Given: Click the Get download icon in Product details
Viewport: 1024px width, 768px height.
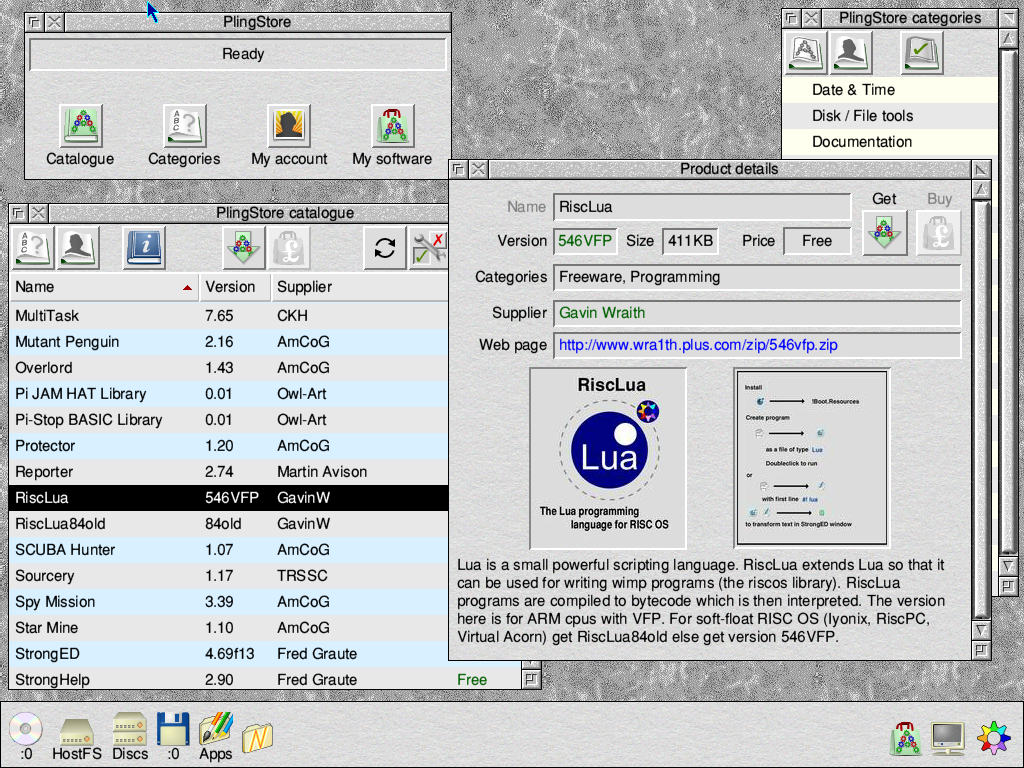Looking at the screenshot, I should click(x=884, y=232).
